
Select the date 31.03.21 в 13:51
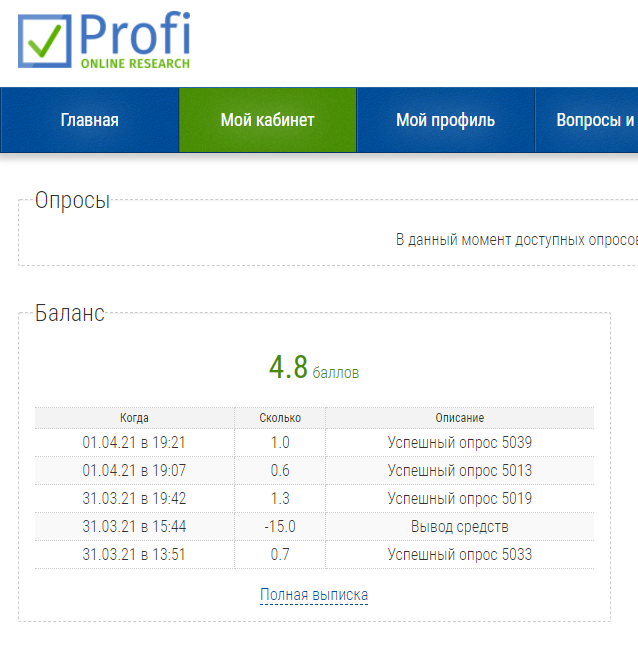click(x=134, y=554)
